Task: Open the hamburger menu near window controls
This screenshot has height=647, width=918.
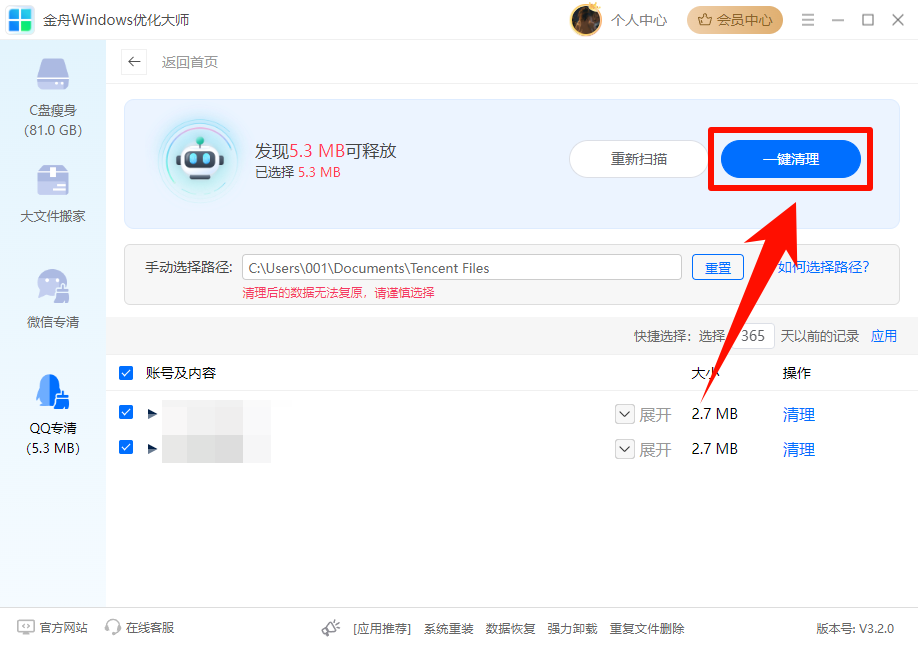Action: (807, 19)
